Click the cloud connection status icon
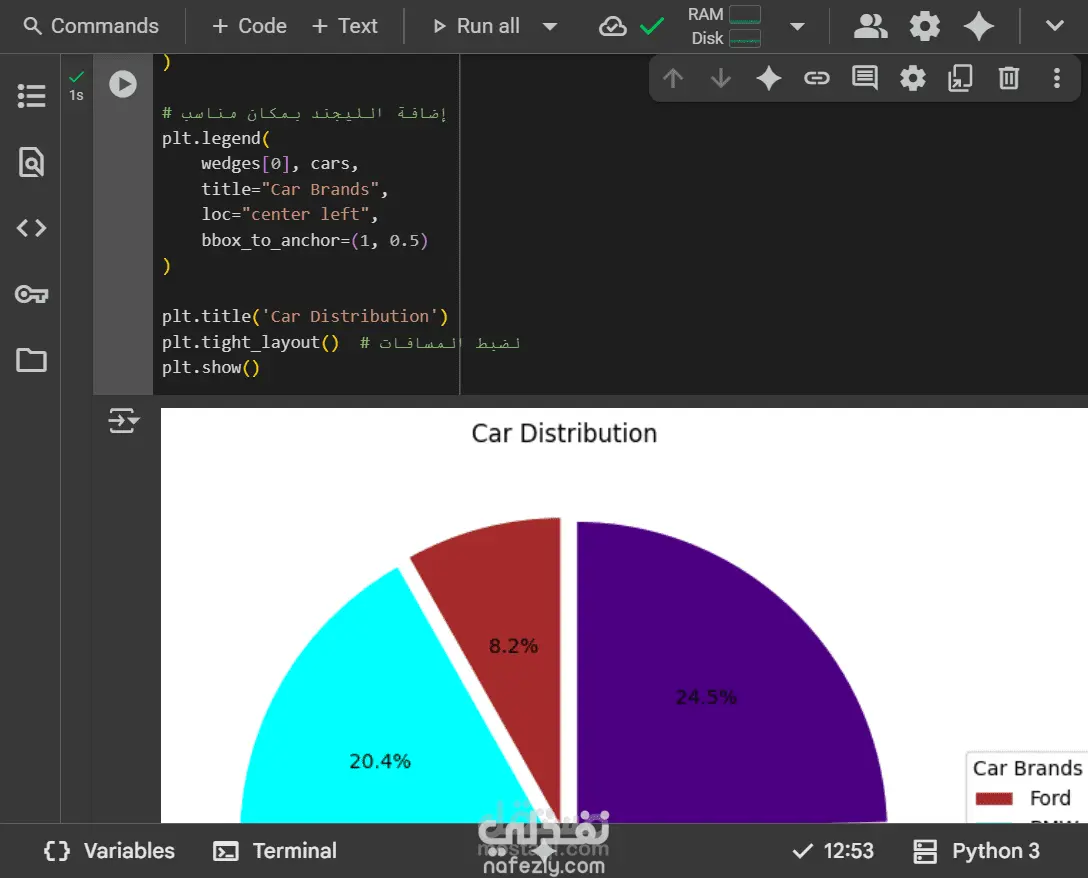 [613, 26]
